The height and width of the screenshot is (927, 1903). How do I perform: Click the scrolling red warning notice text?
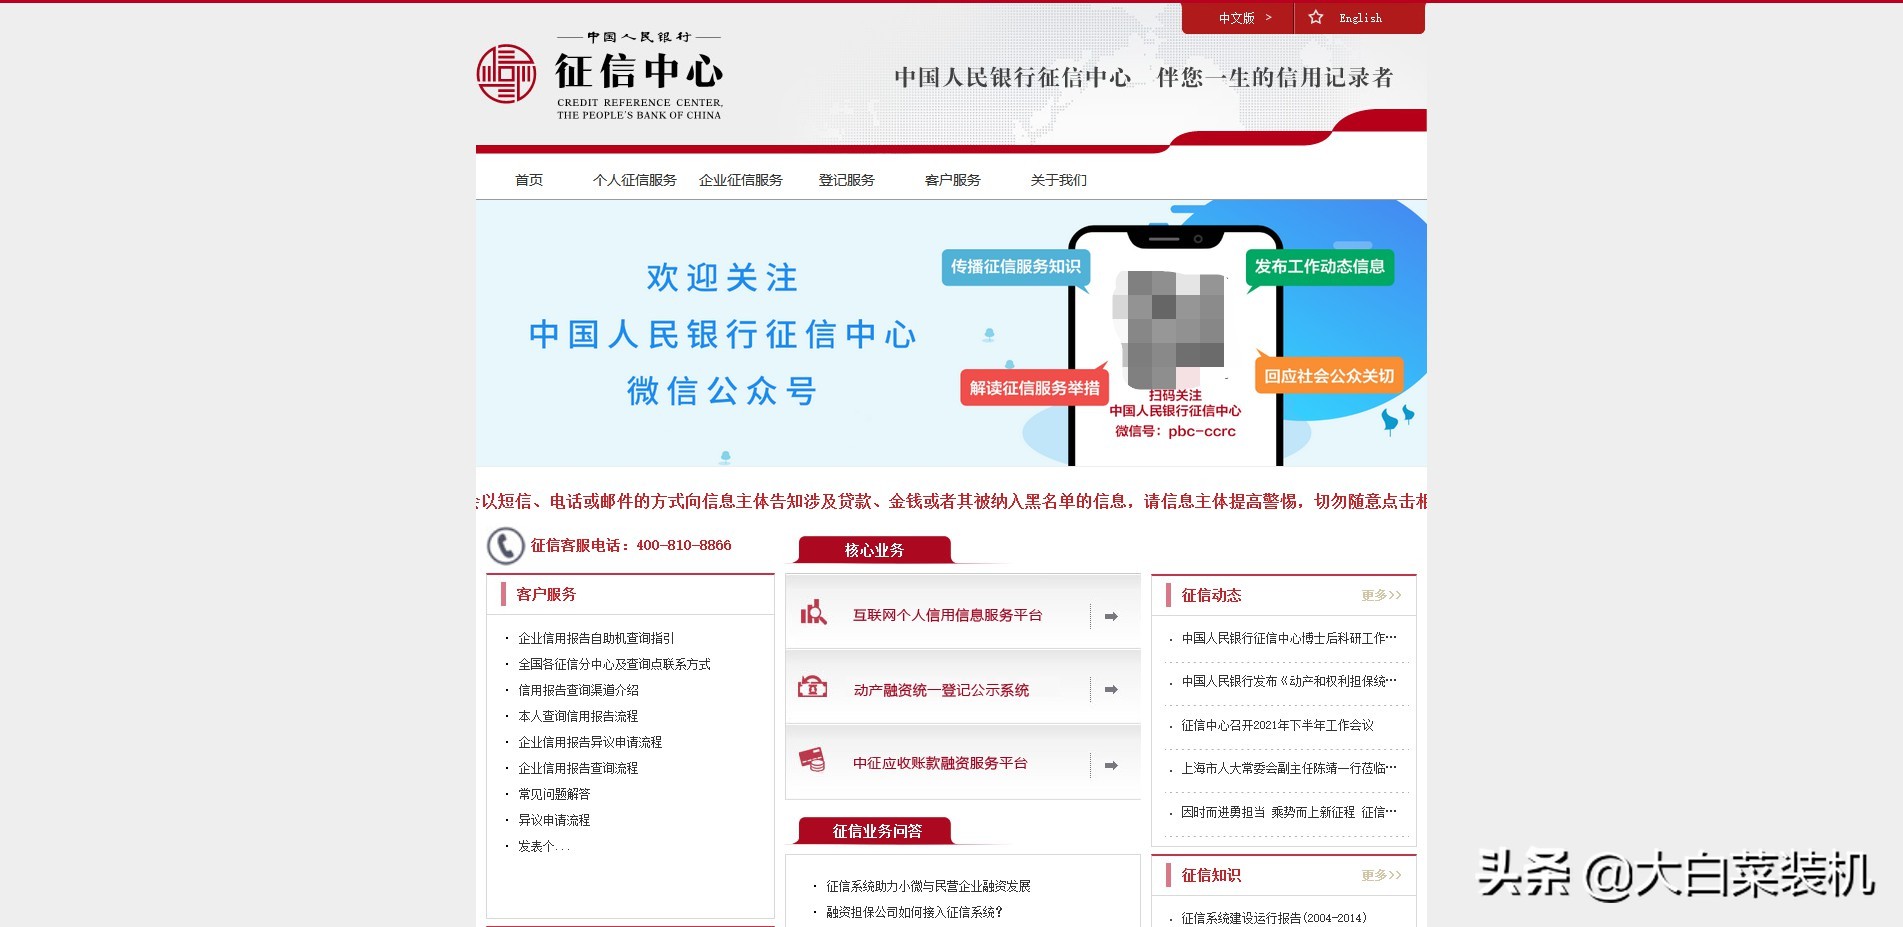click(x=951, y=501)
